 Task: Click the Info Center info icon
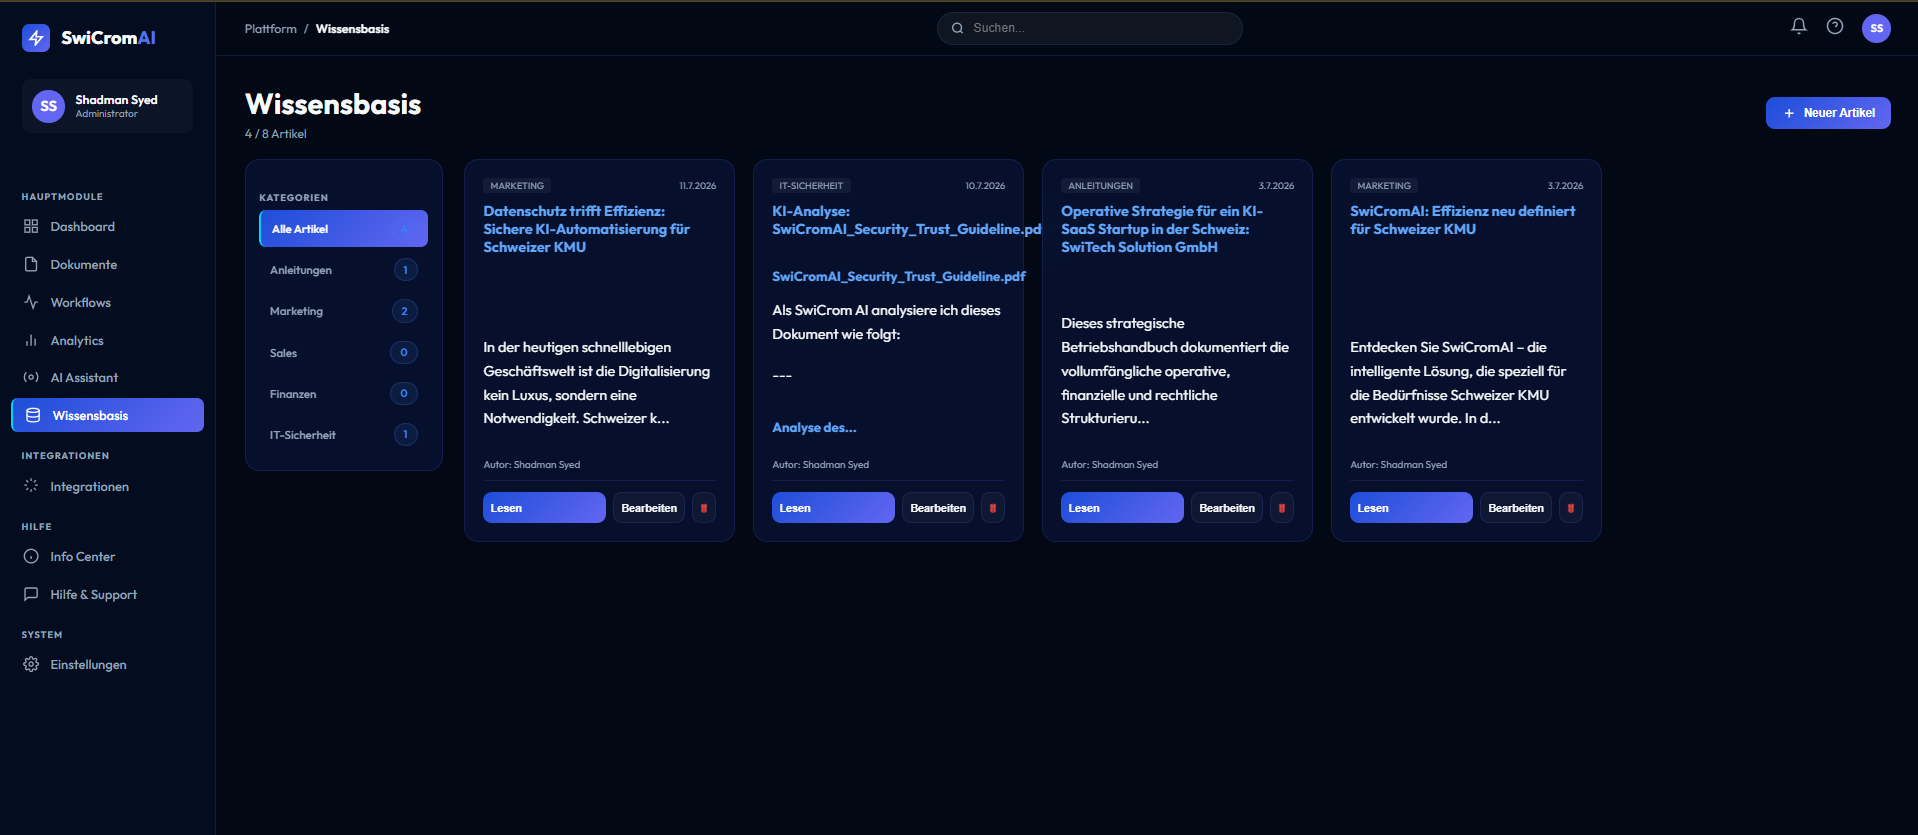click(31, 557)
